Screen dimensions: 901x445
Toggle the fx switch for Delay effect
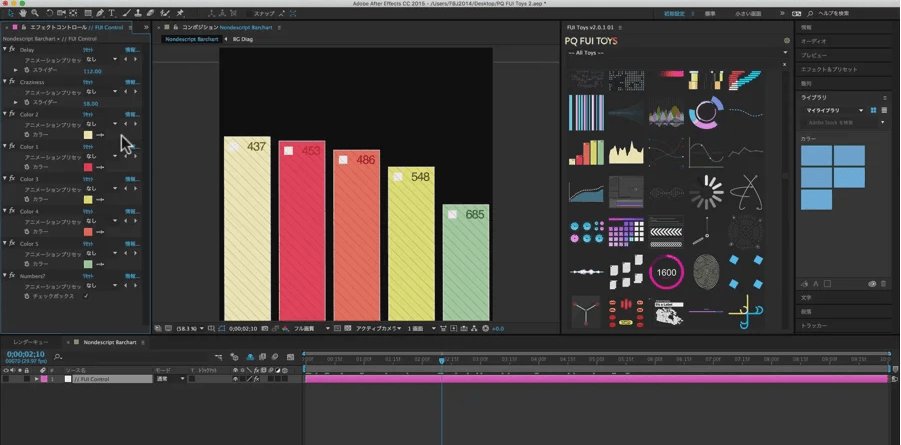click(x=12, y=49)
